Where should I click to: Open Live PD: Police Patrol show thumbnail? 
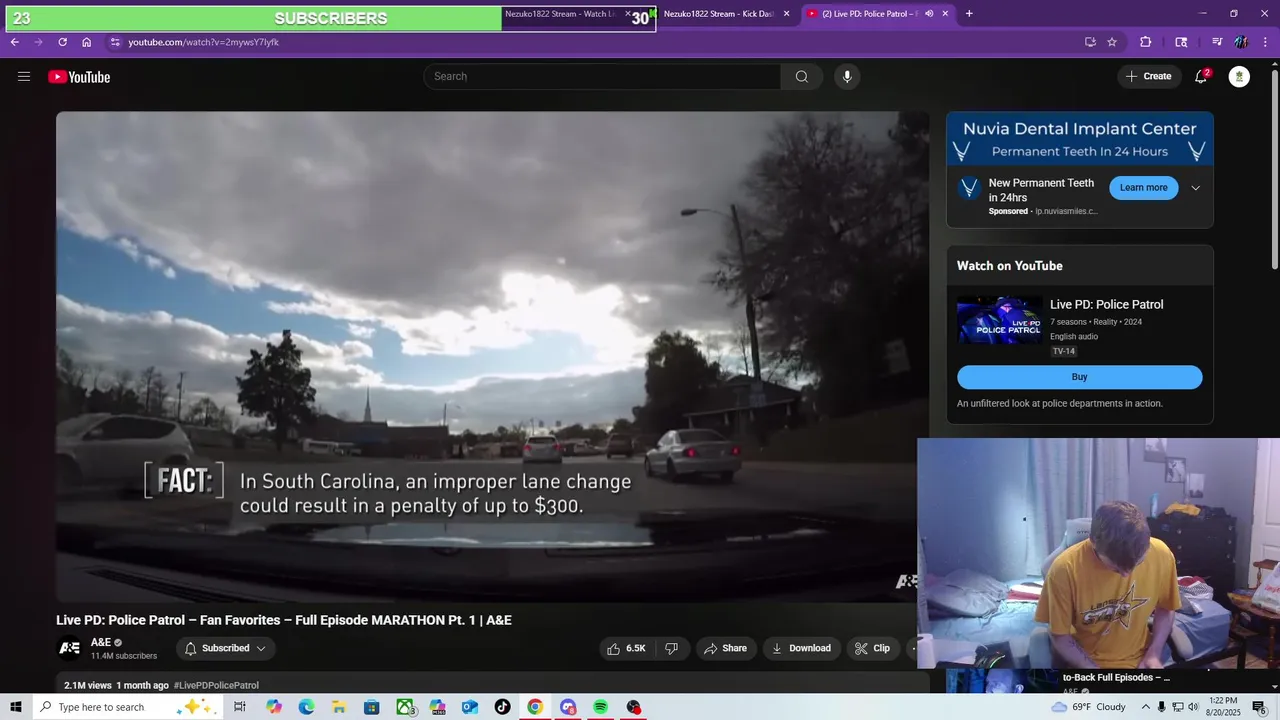pos(999,320)
